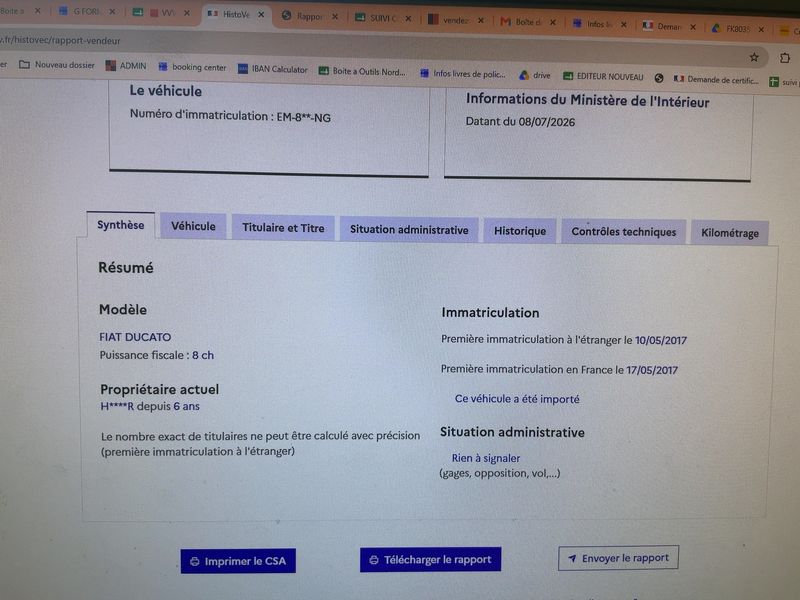This screenshot has width=800, height=600.
Task: Select the Véhicule tab
Action: pos(193,226)
